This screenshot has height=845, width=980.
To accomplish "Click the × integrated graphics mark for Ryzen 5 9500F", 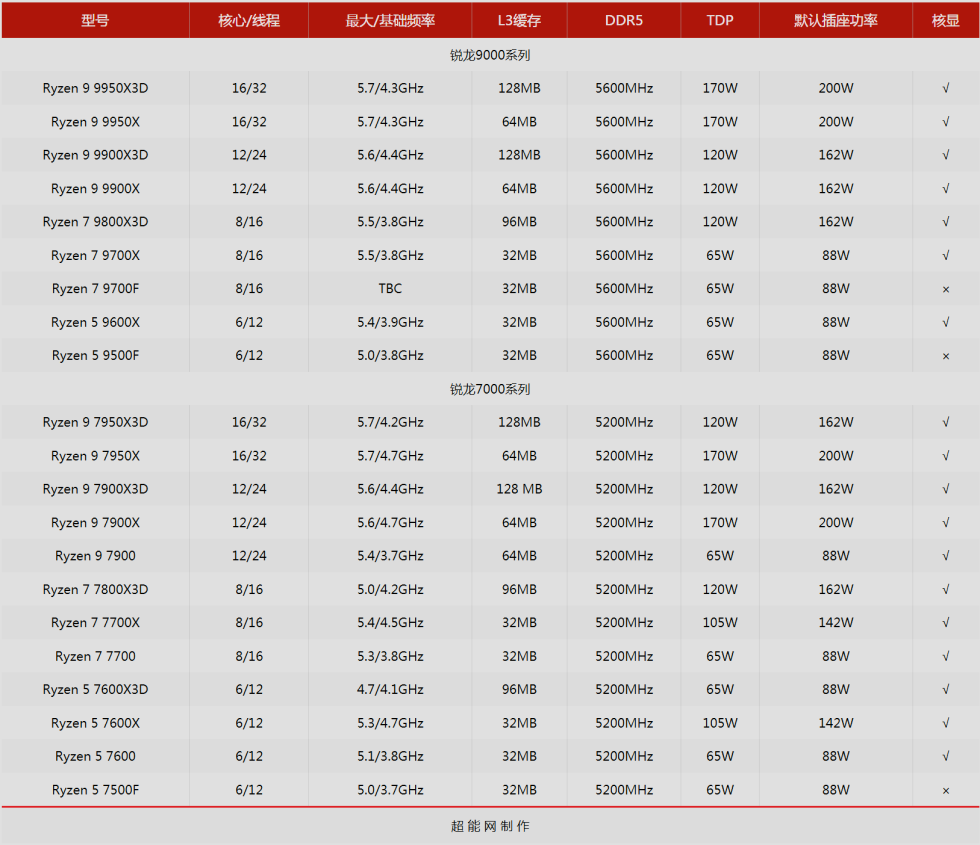I will point(946,356).
